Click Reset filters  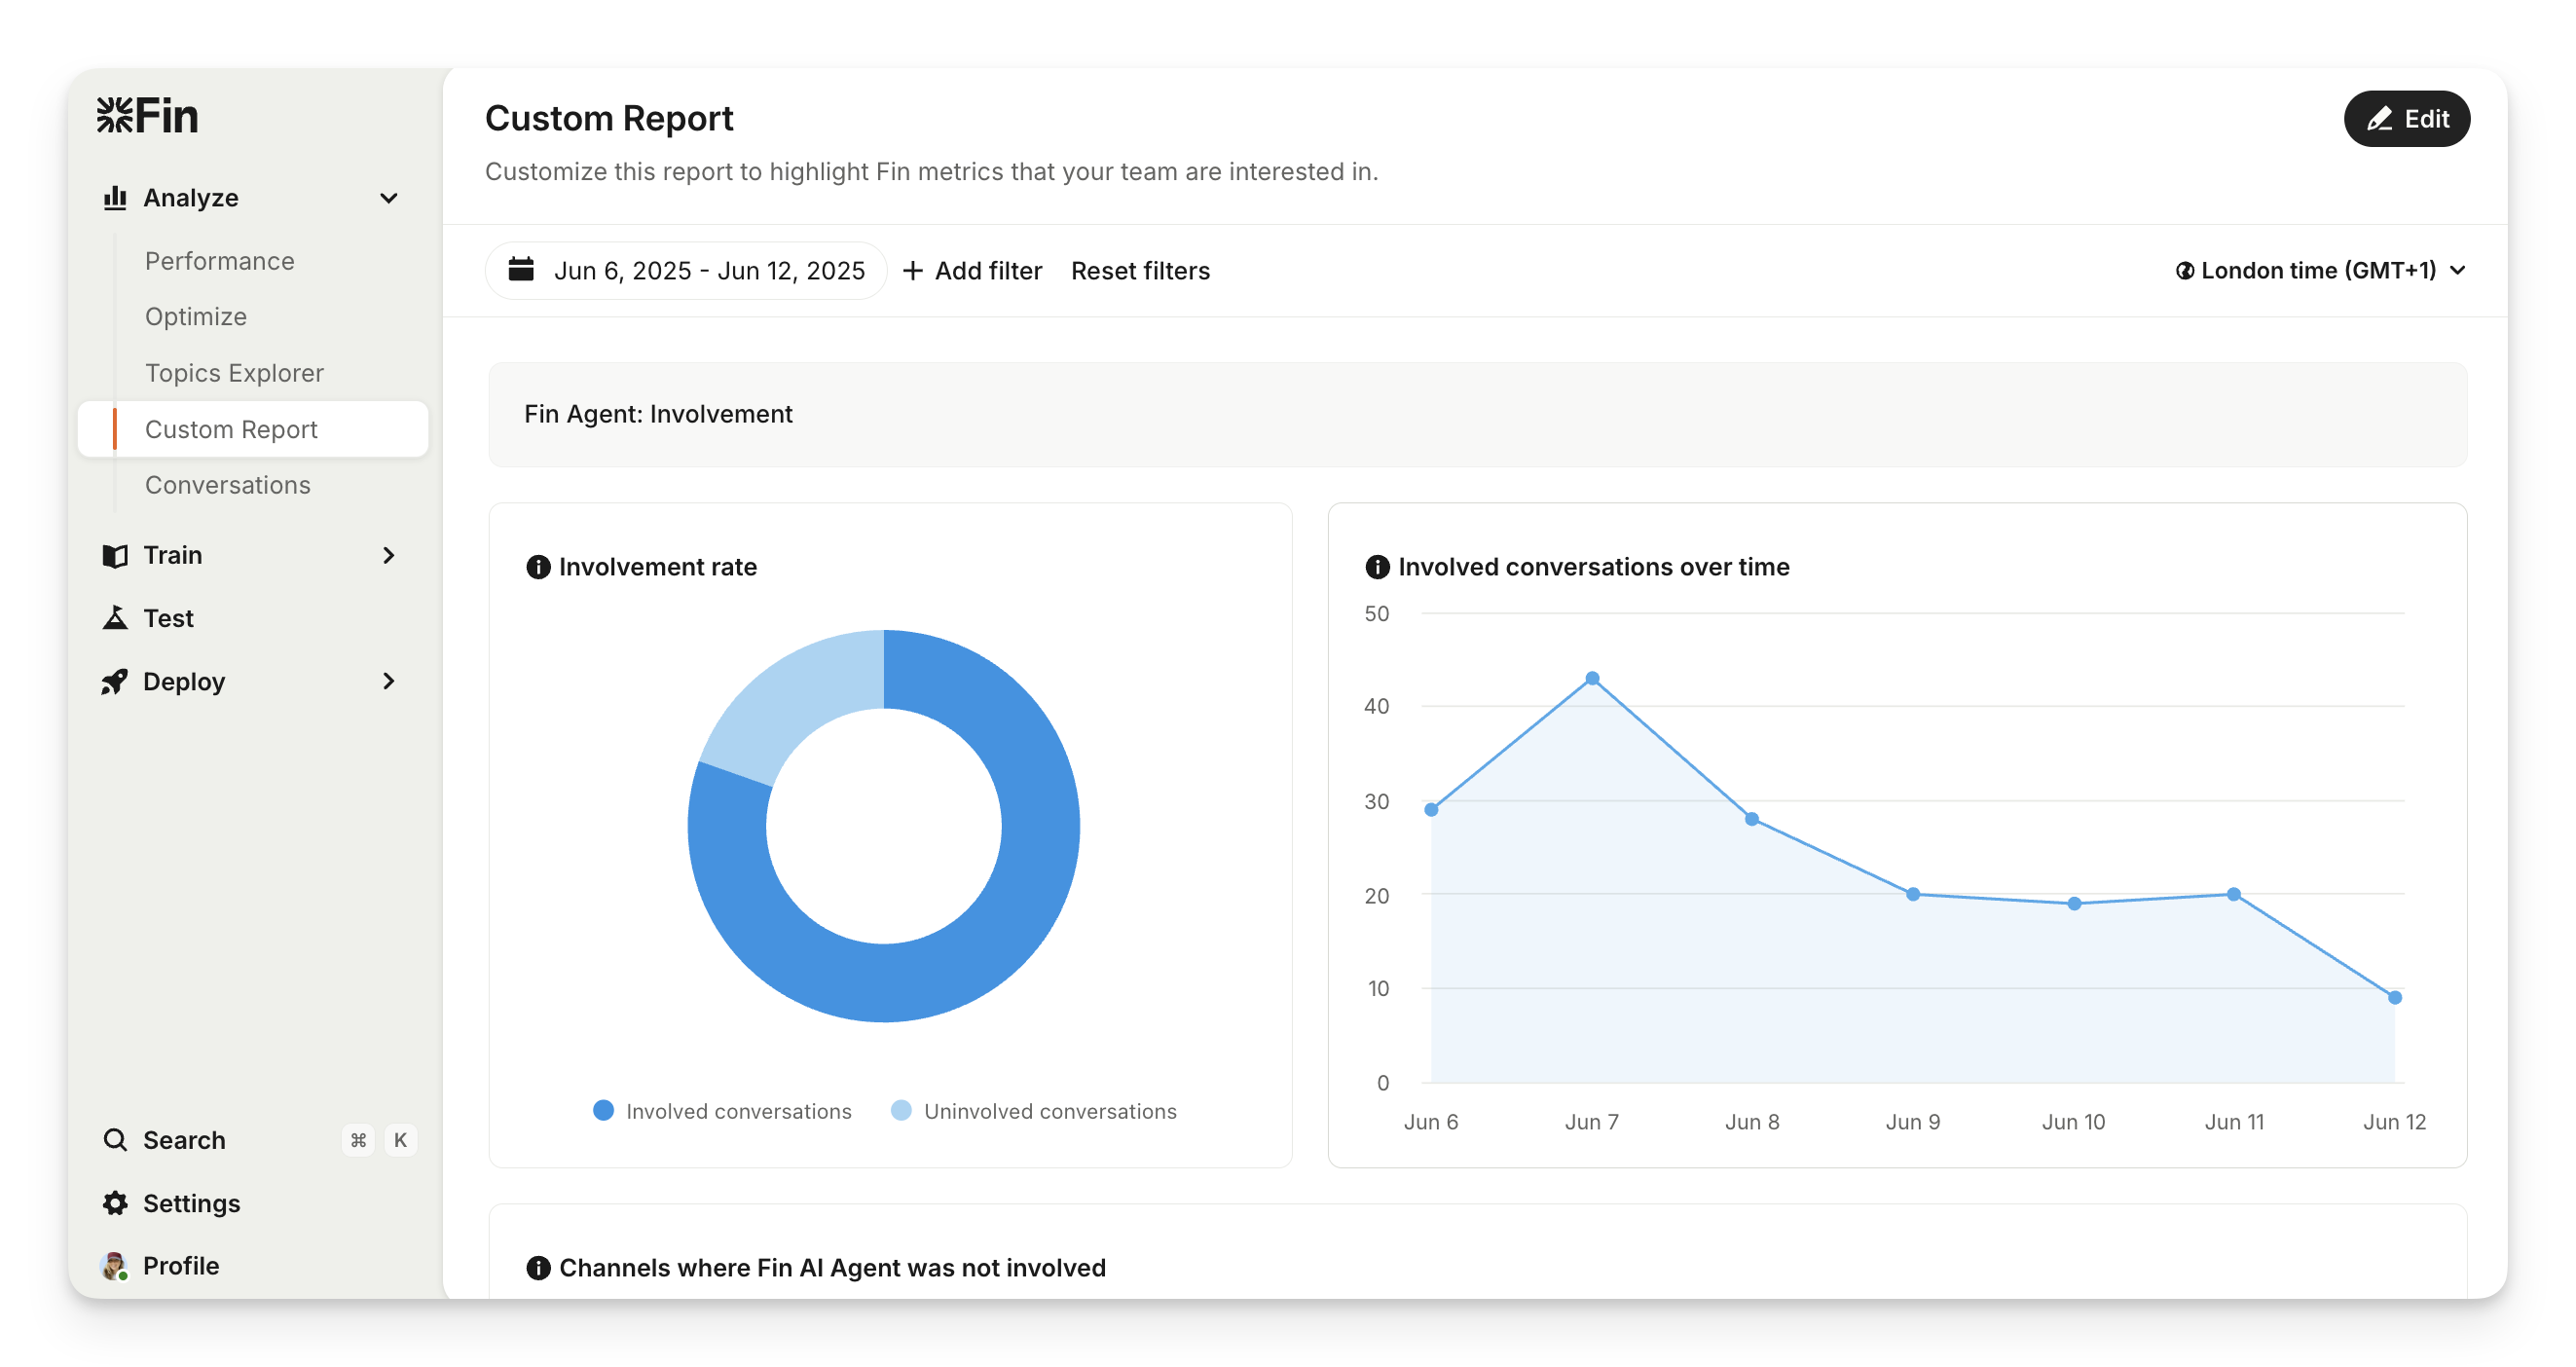(1140, 271)
